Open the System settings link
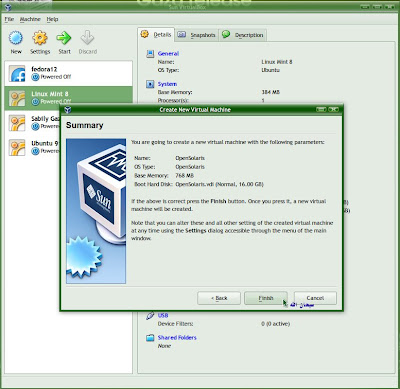The image size is (400, 389). point(167,84)
